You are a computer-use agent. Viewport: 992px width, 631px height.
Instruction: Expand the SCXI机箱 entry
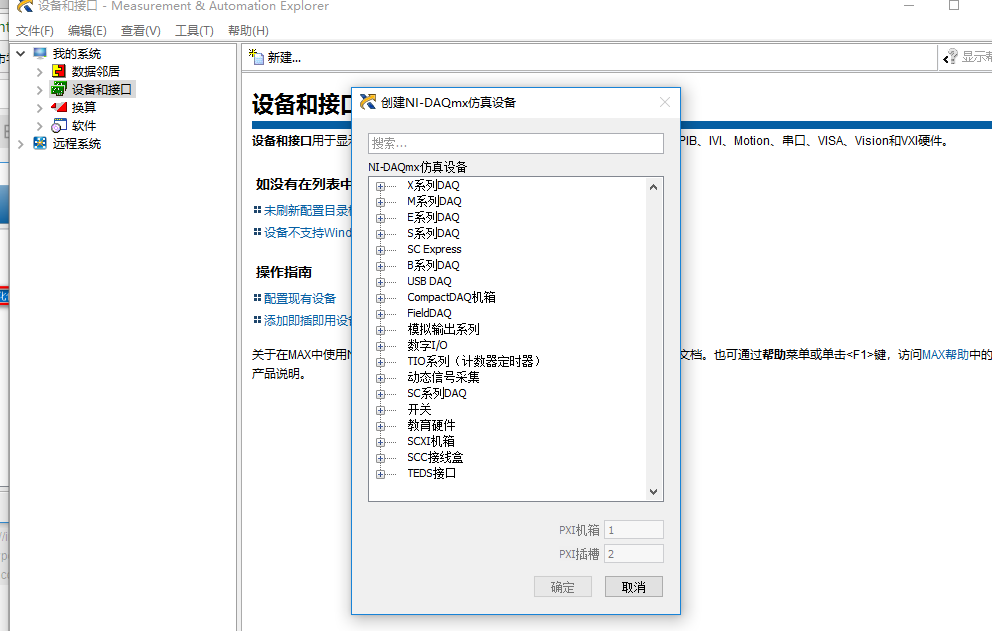[x=381, y=441]
